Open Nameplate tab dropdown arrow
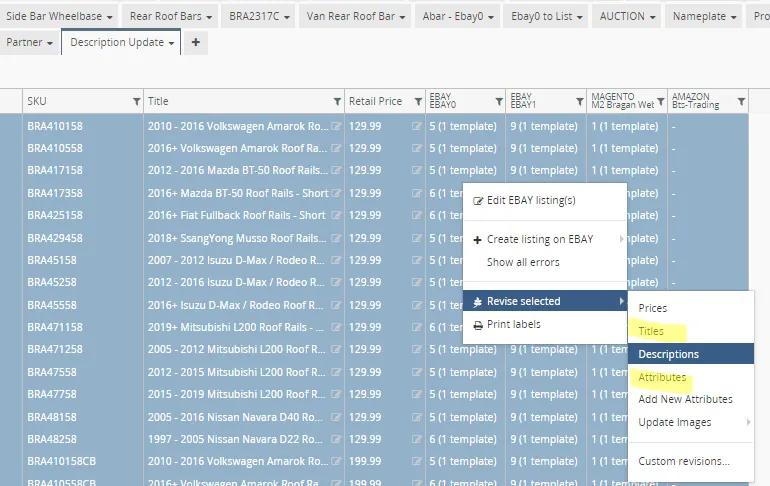This screenshot has height=486, width=770. click(x=734, y=18)
